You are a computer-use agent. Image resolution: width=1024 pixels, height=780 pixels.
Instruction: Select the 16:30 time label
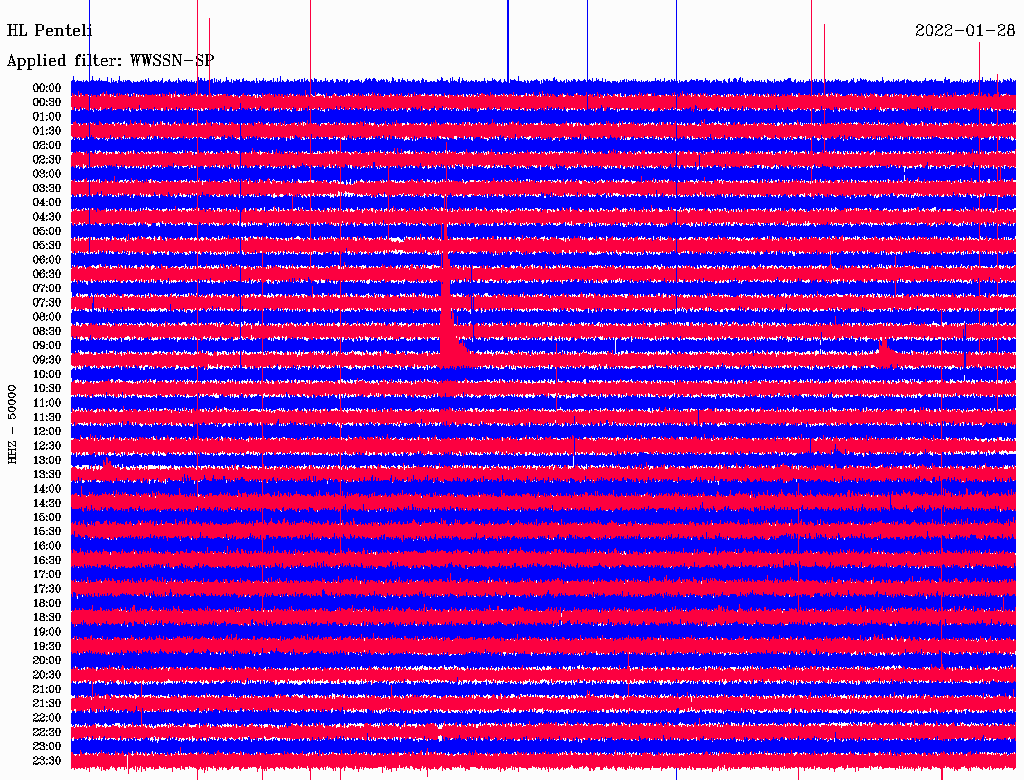(x=47, y=561)
